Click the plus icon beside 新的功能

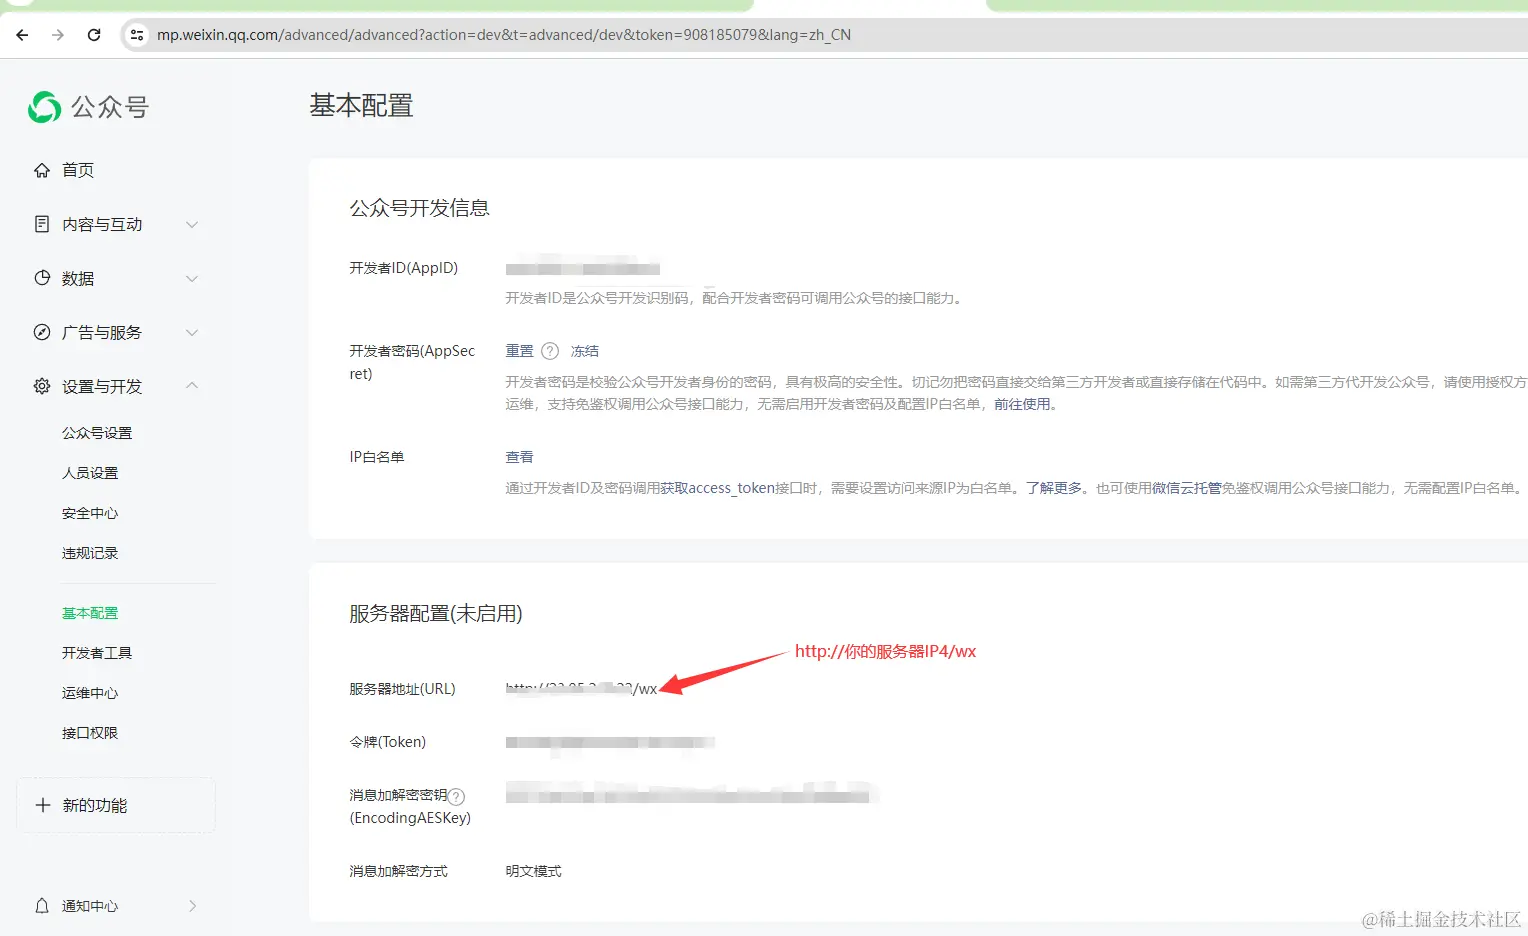pyautogui.click(x=42, y=805)
